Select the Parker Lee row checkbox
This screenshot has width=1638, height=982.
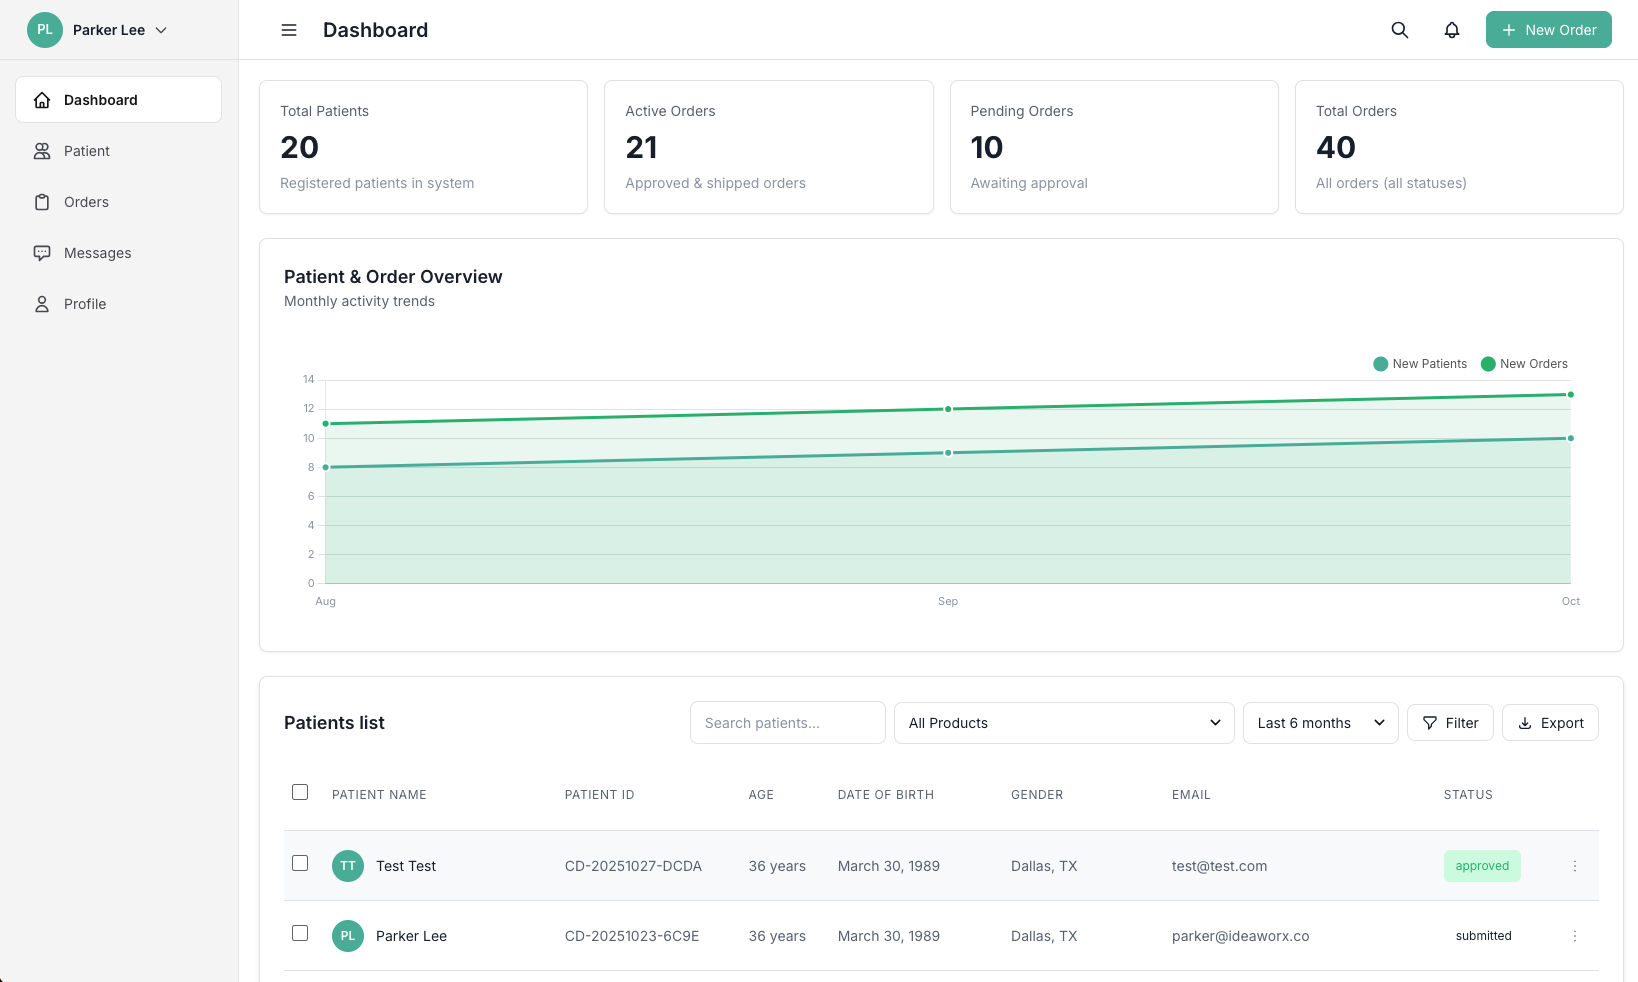(x=300, y=933)
